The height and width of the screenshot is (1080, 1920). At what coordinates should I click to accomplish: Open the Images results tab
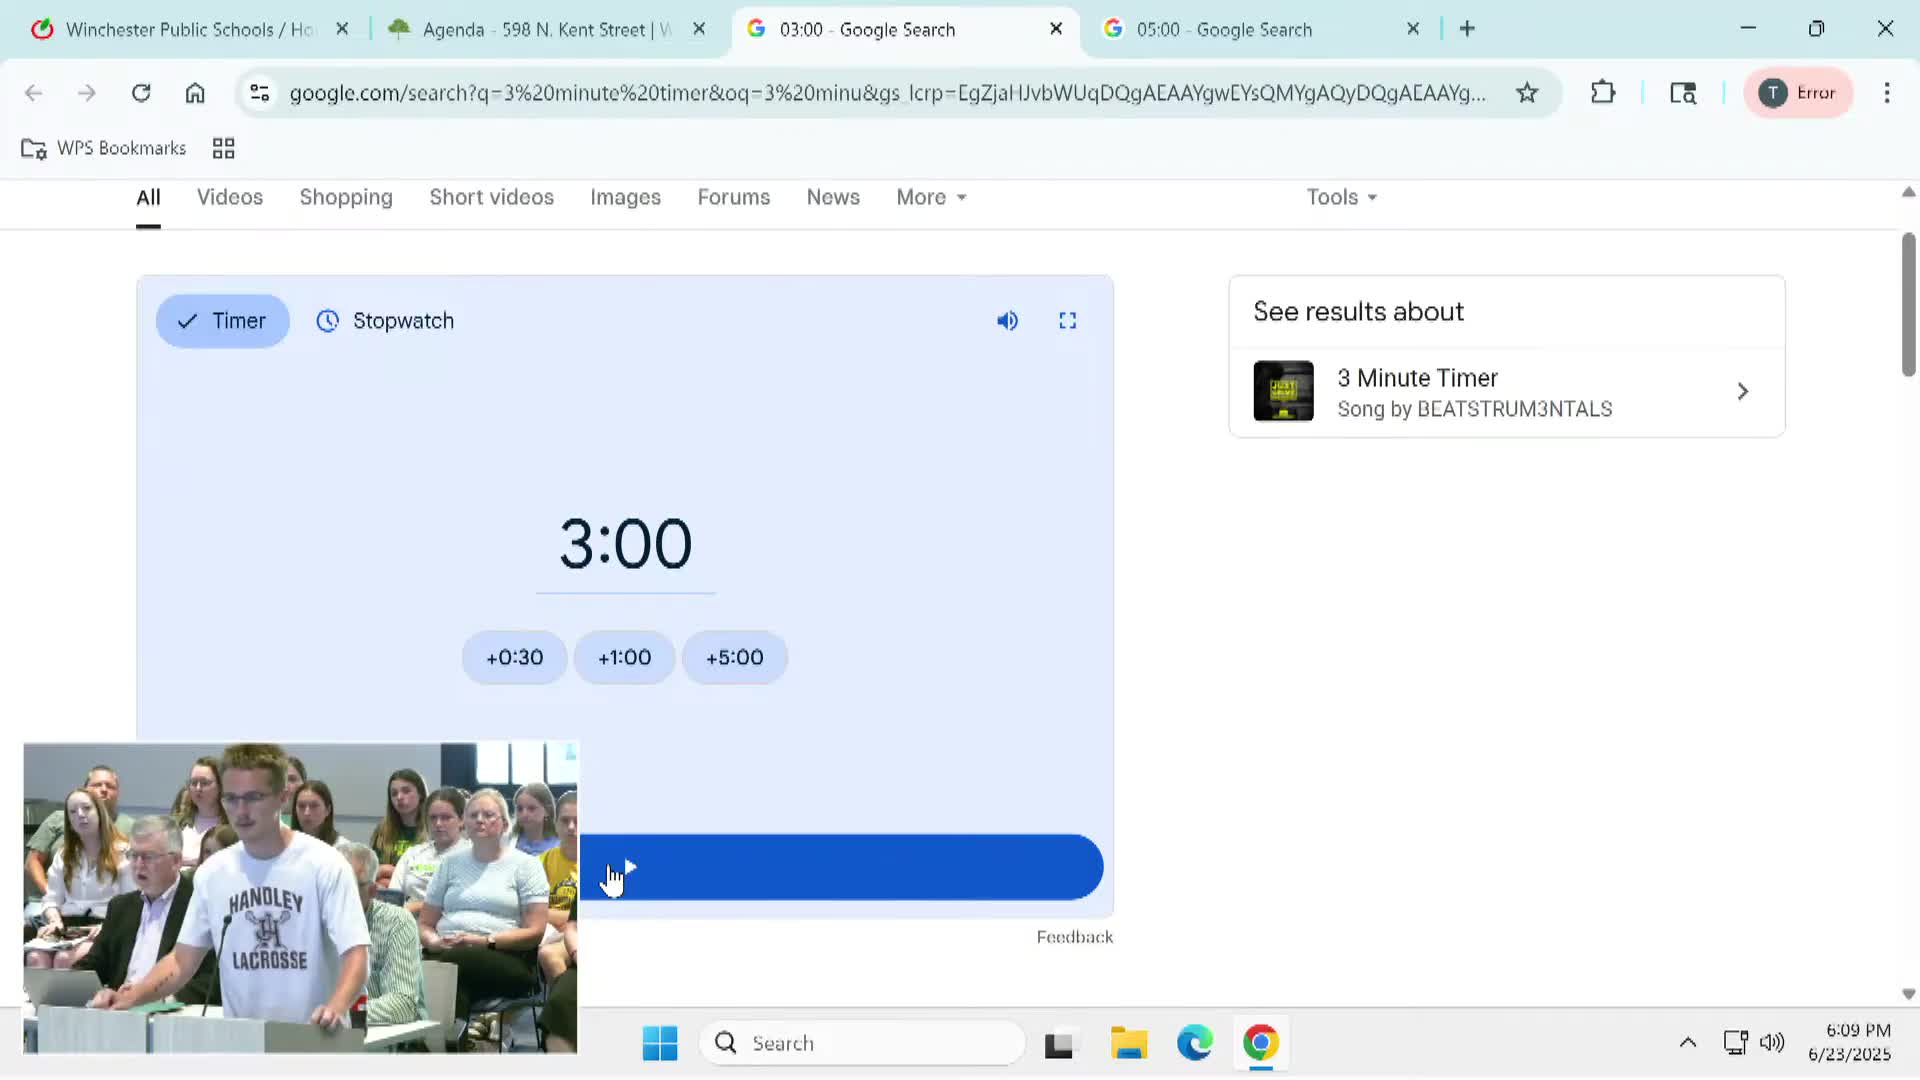point(625,197)
